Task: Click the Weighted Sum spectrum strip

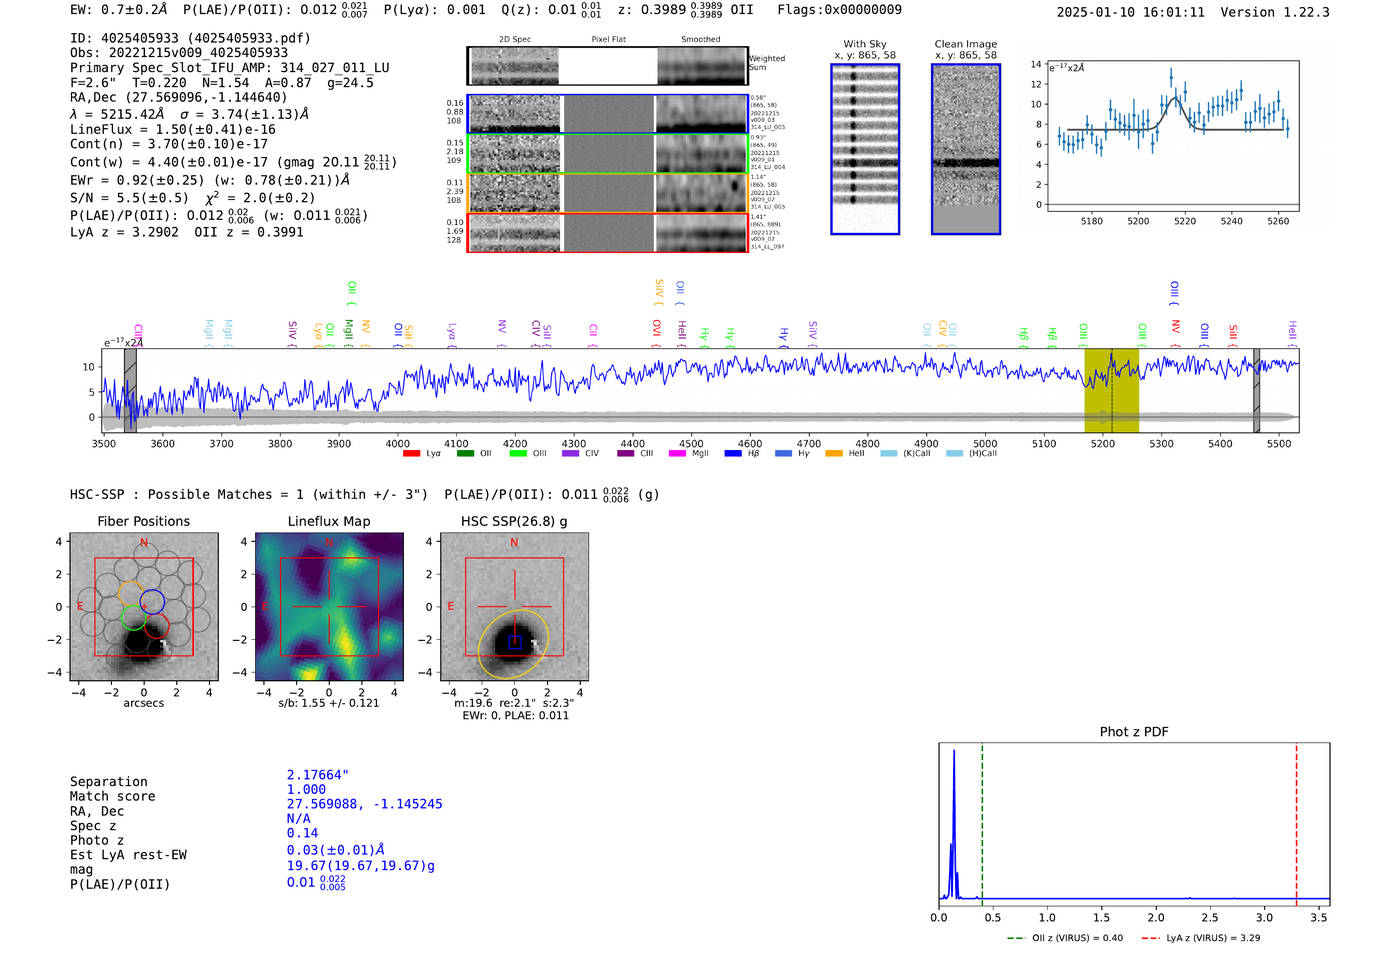Action: (607, 66)
